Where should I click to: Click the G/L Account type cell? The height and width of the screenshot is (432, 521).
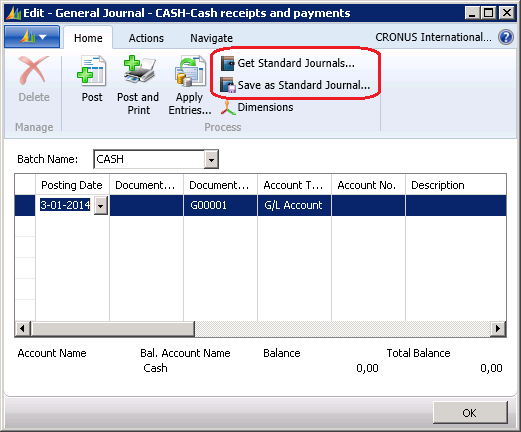tap(294, 205)
